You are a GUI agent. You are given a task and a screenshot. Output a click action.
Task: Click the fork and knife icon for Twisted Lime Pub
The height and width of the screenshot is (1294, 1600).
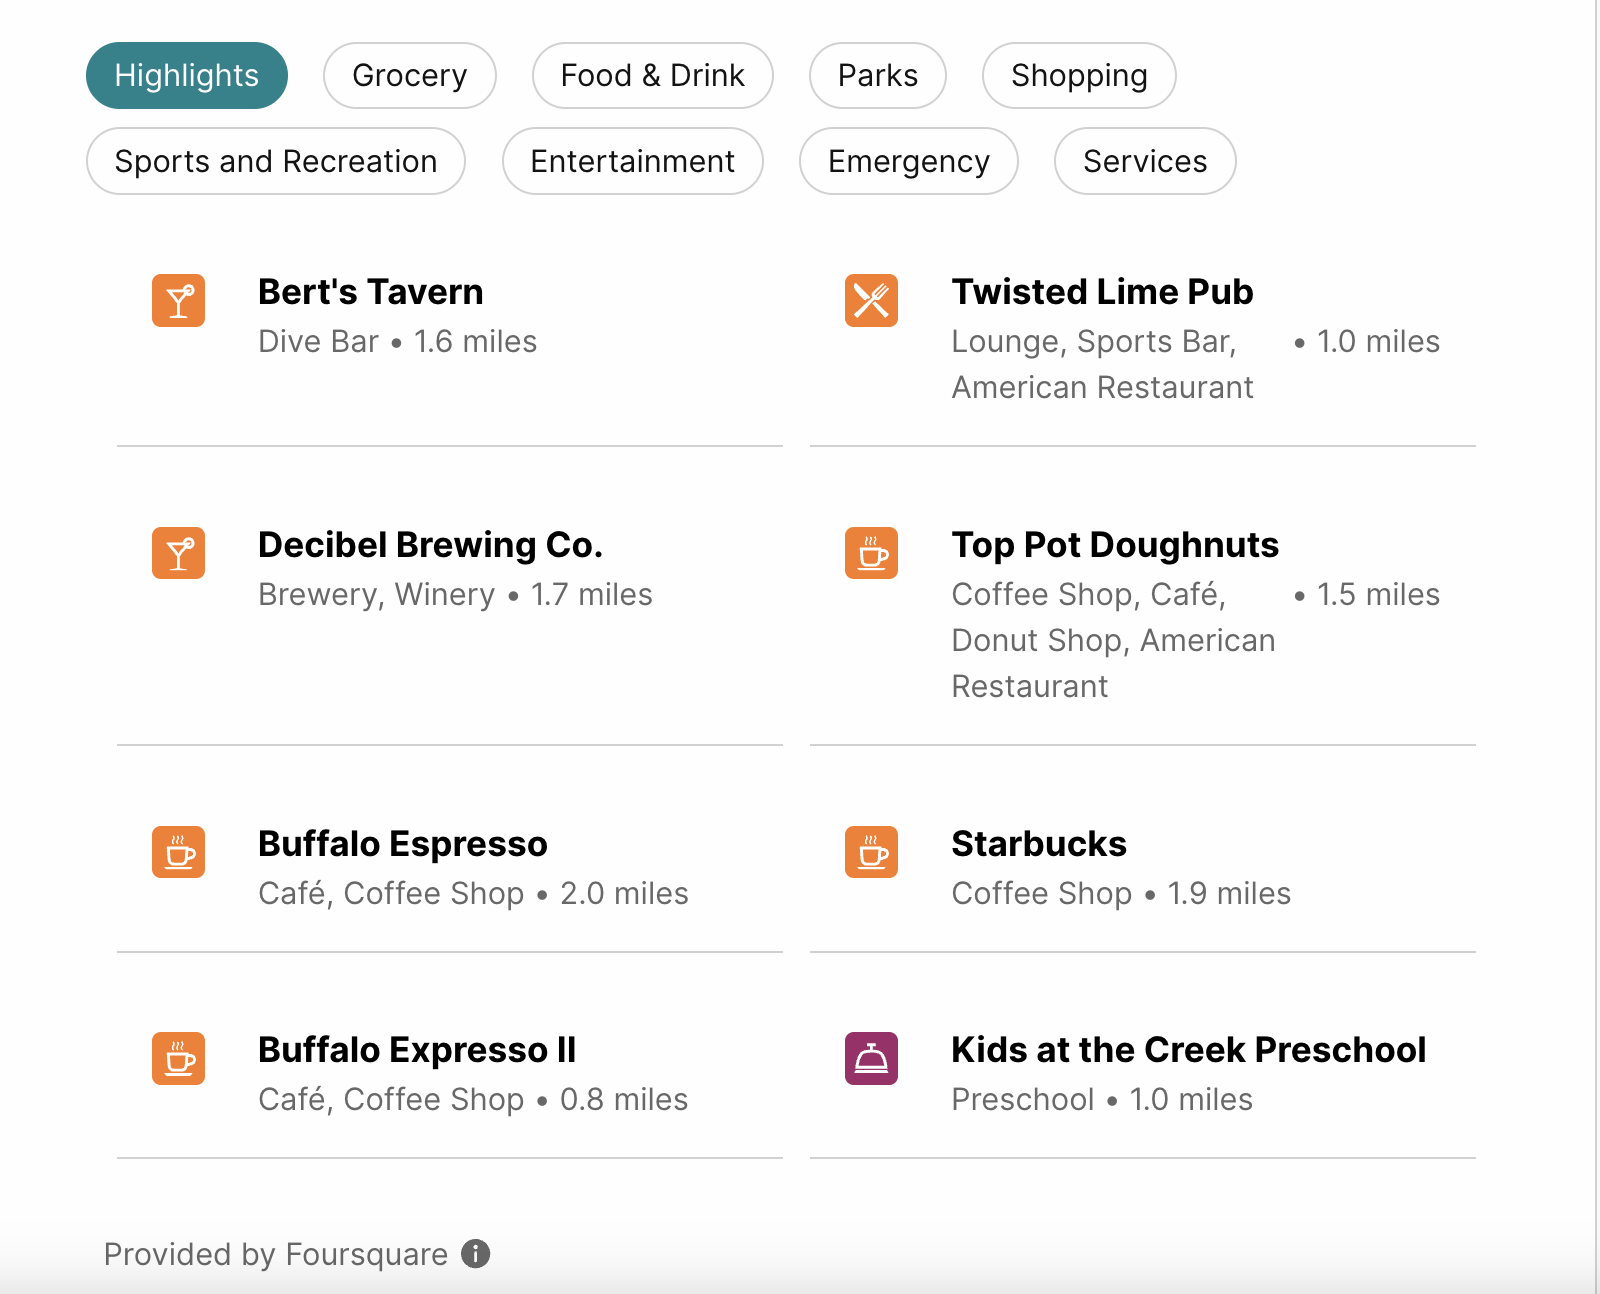[871, 300]
